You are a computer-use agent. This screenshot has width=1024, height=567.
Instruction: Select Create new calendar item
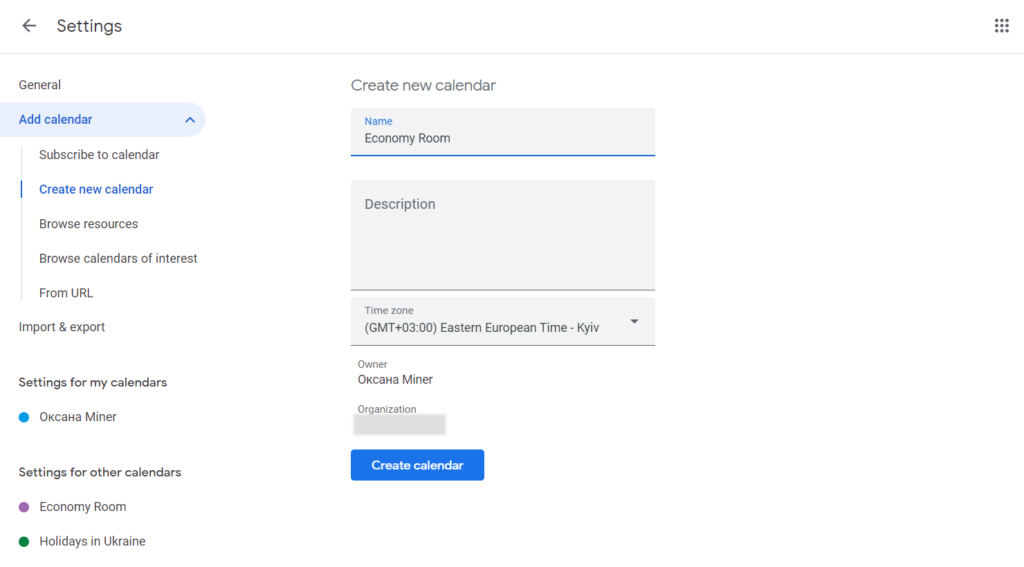pos(96,189)
